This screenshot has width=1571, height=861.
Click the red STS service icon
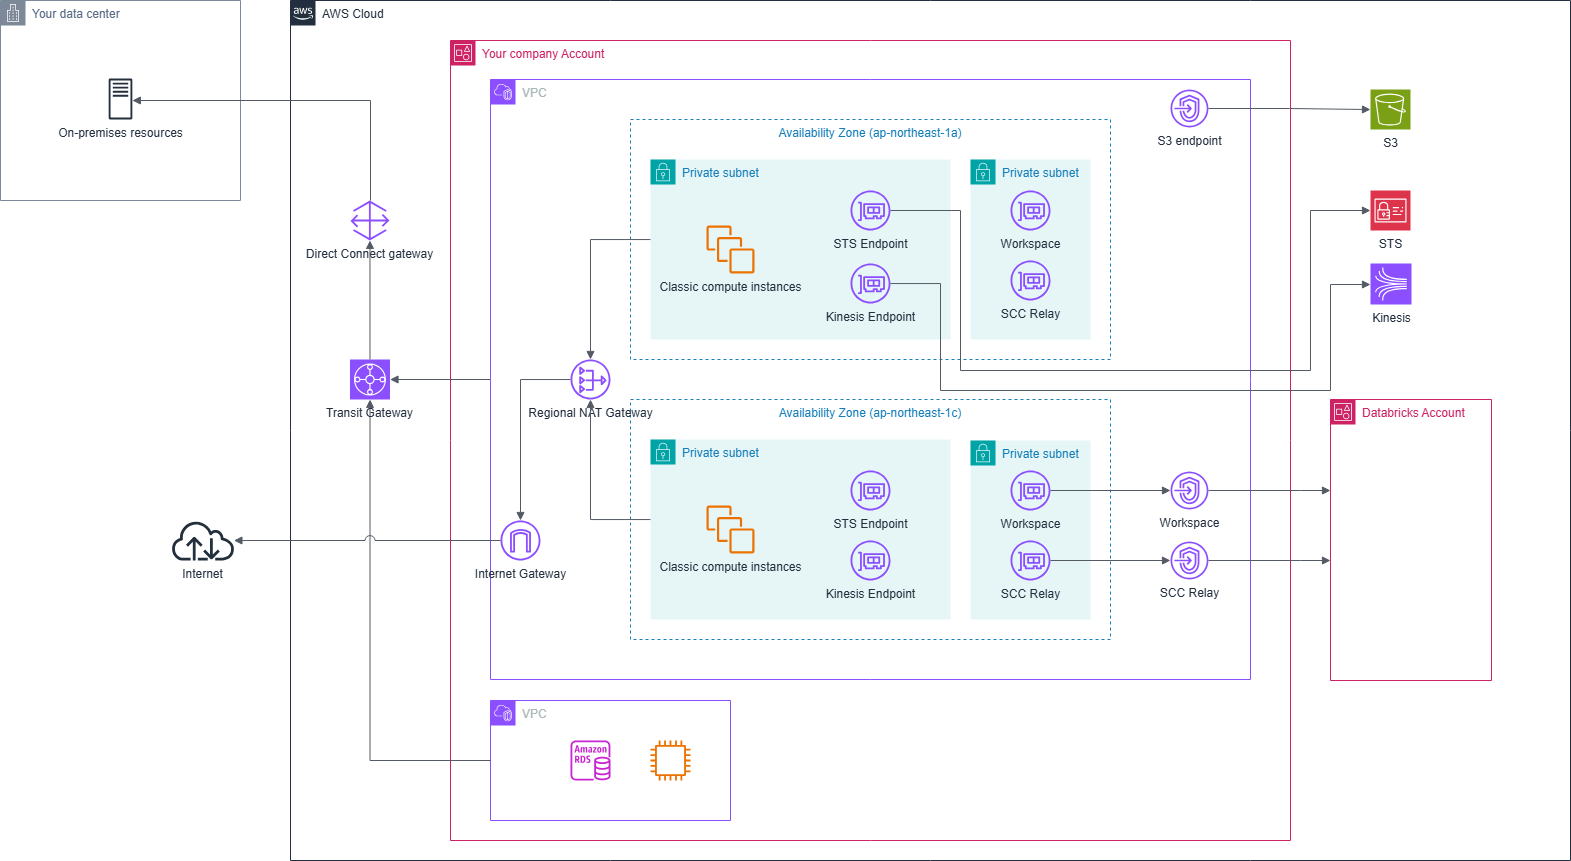pyautogui.click(x=1390, y=211)
